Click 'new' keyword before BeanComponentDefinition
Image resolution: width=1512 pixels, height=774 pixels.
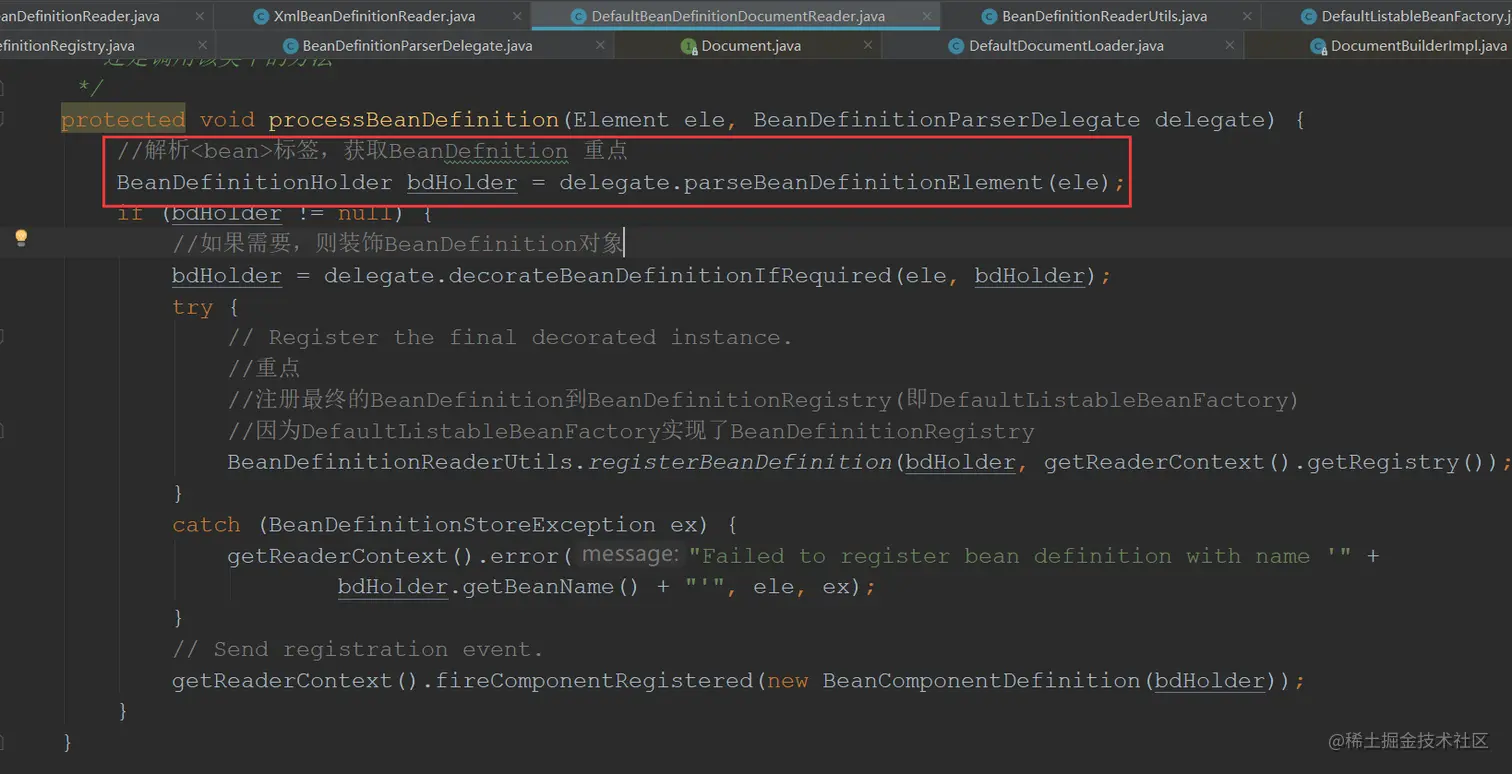(788, 680)
